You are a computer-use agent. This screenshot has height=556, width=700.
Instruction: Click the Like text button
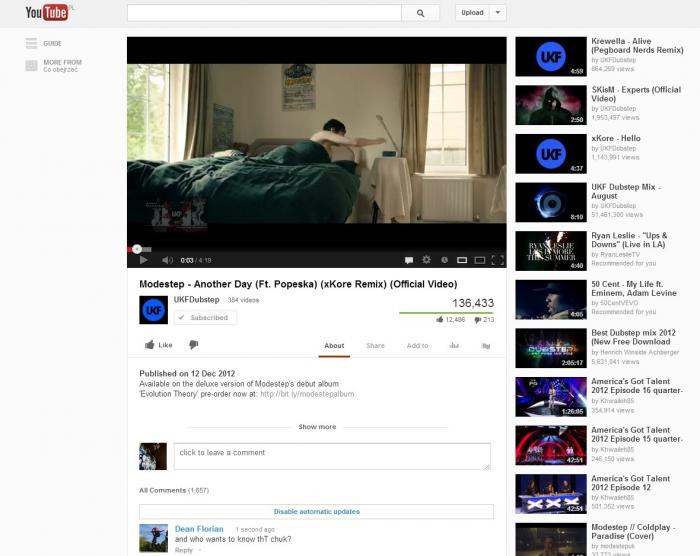[x=165, y=345]
